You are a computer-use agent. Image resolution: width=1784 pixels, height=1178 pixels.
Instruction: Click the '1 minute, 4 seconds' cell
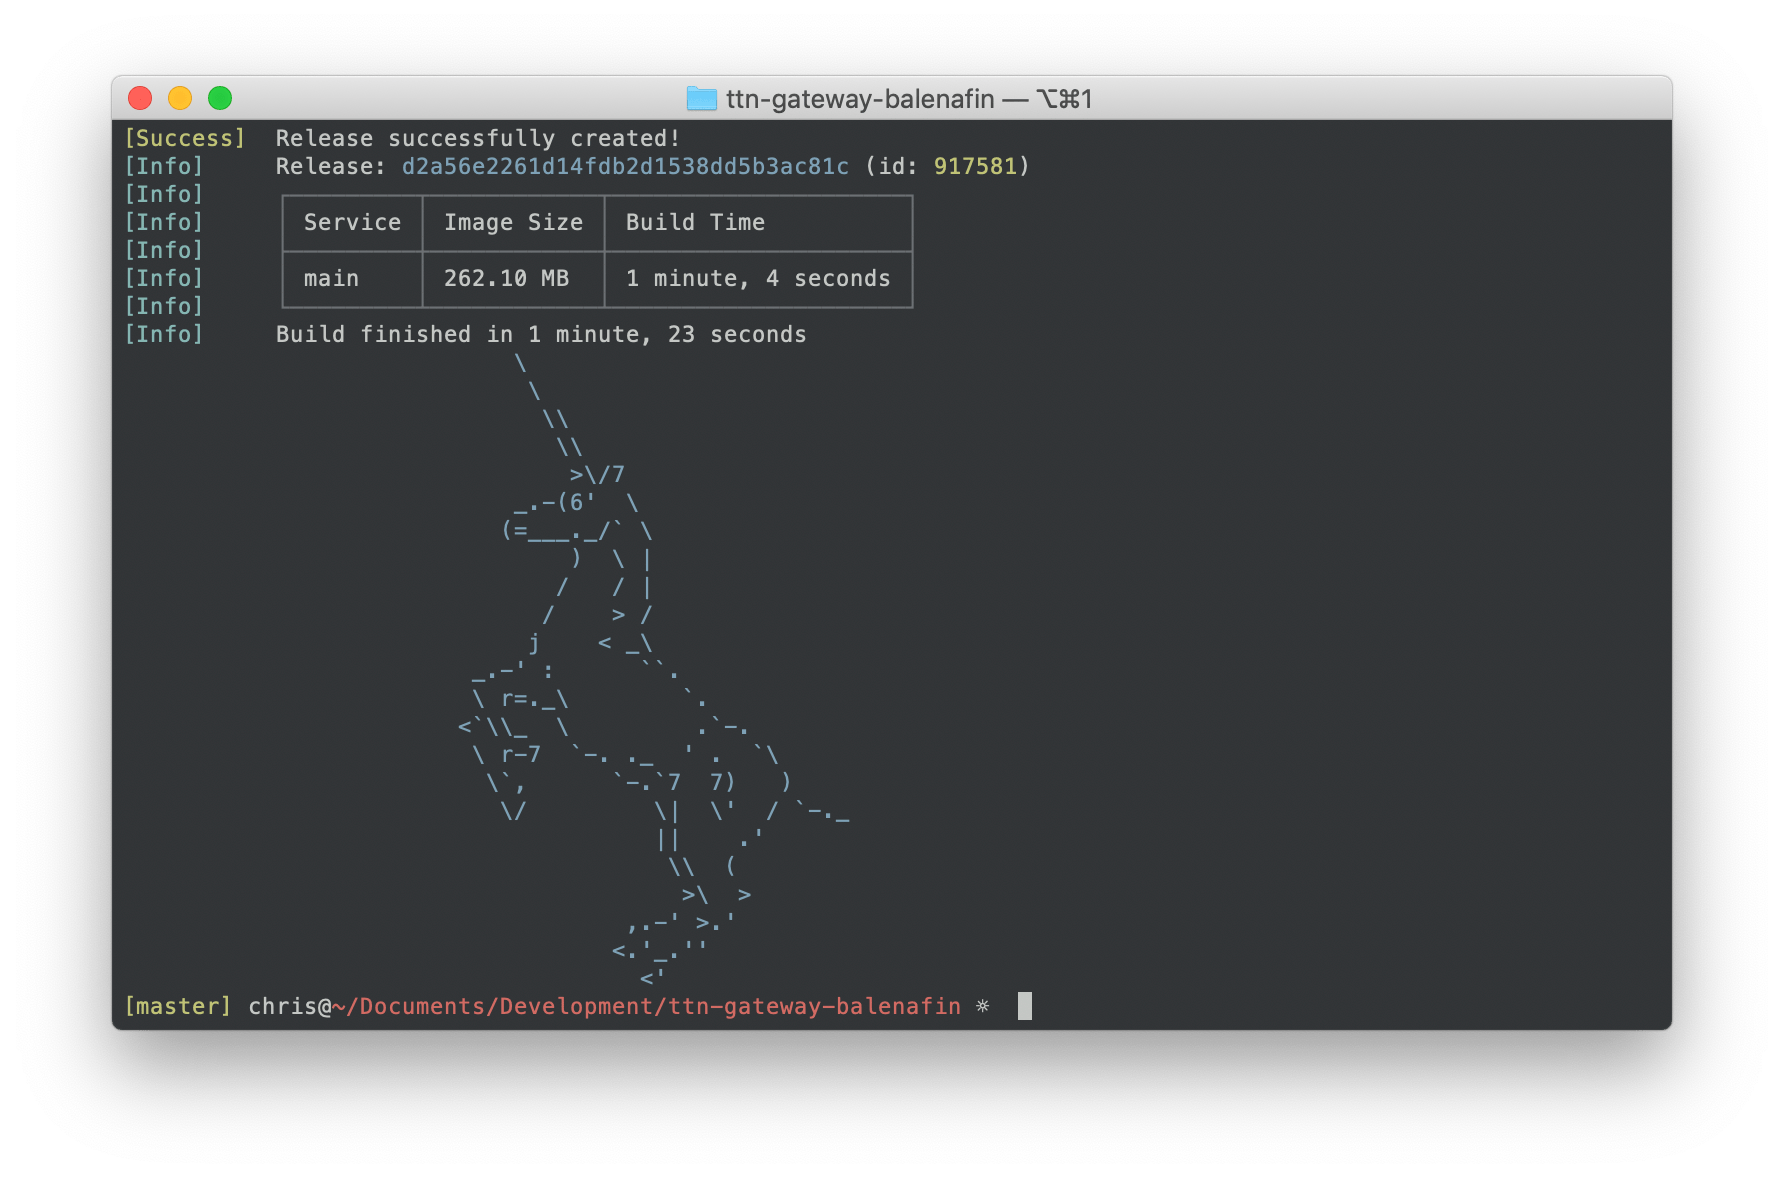click(757, 278)
